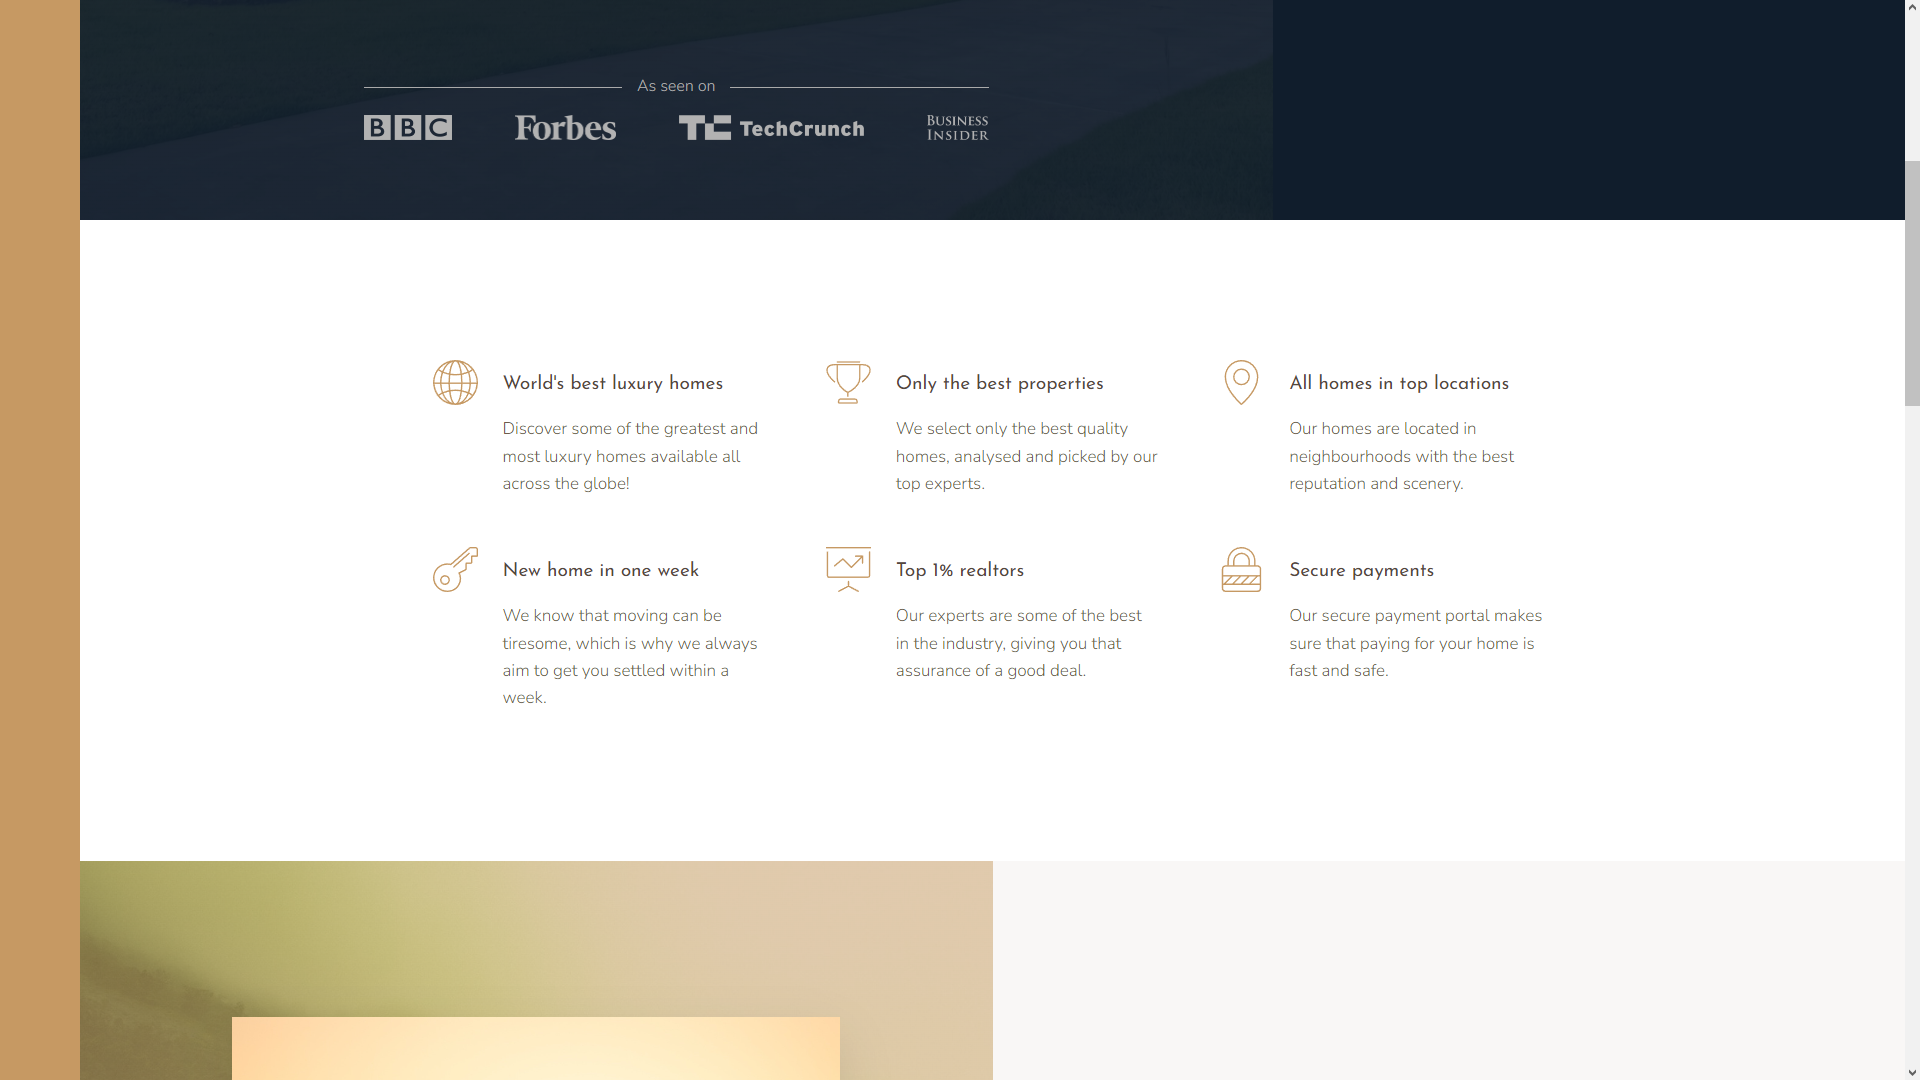
Task: Select the "All homes in top locations" heading
Action: point(1398,384)
